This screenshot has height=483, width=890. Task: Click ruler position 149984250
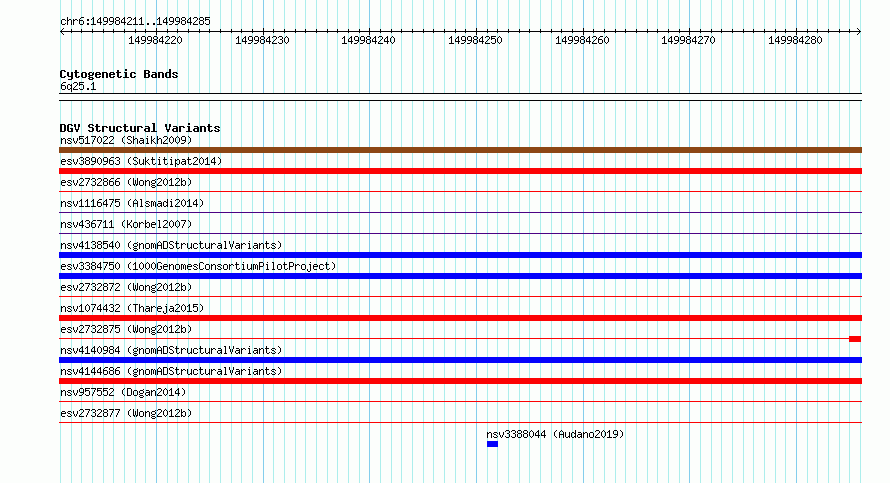tap(475, 40)
